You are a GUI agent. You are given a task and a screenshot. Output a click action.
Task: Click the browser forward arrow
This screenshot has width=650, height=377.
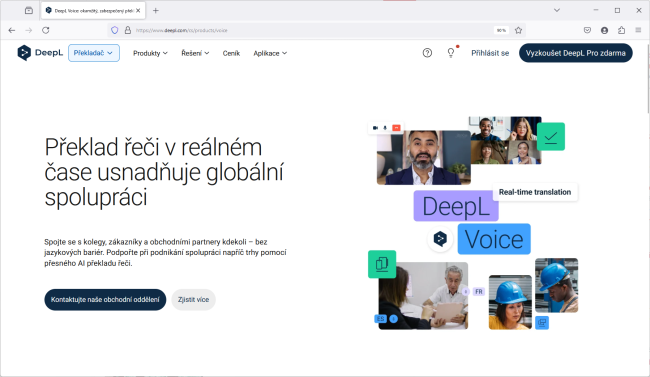click(29, 30)
